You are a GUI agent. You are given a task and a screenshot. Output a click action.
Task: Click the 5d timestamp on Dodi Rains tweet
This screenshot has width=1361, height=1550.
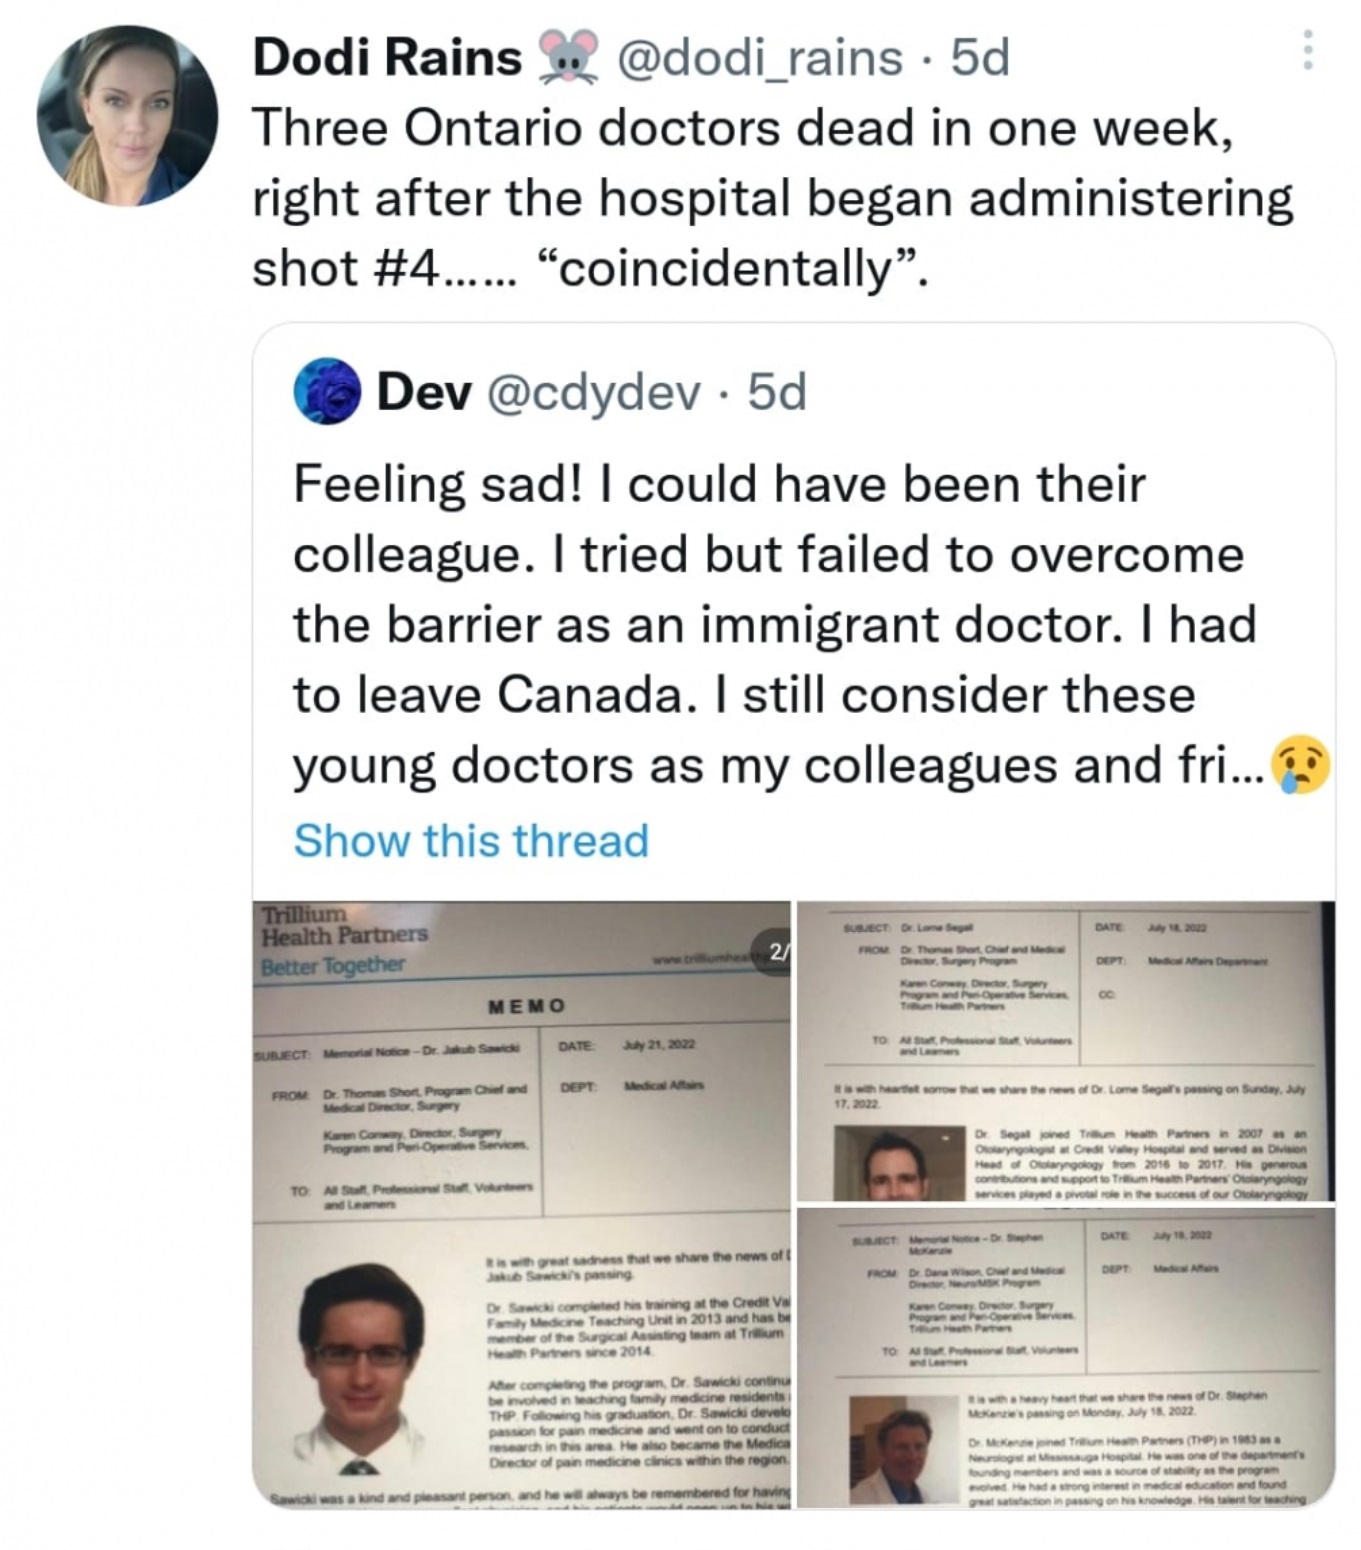click(x=980, y=57)
